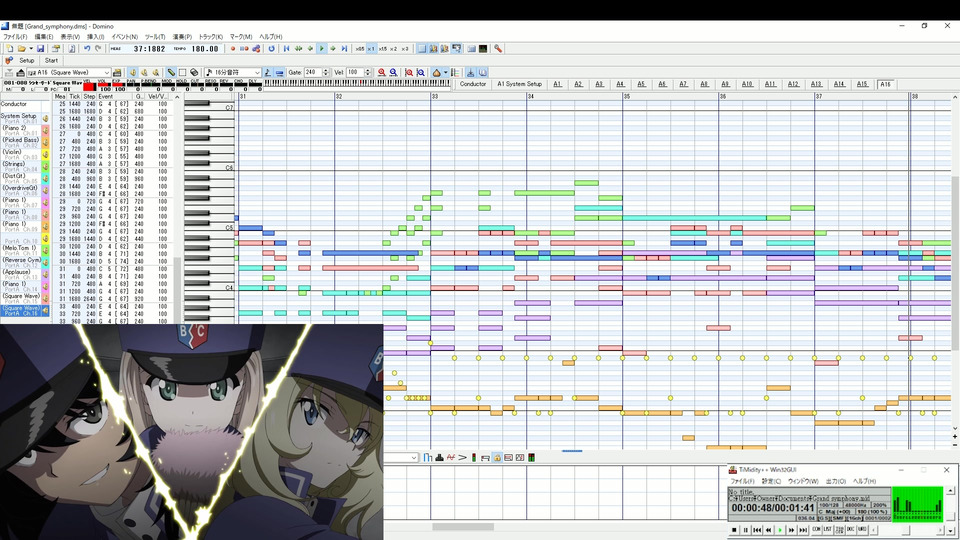
Task: Set playback speed to x1.5
Action: pos(383,48)
